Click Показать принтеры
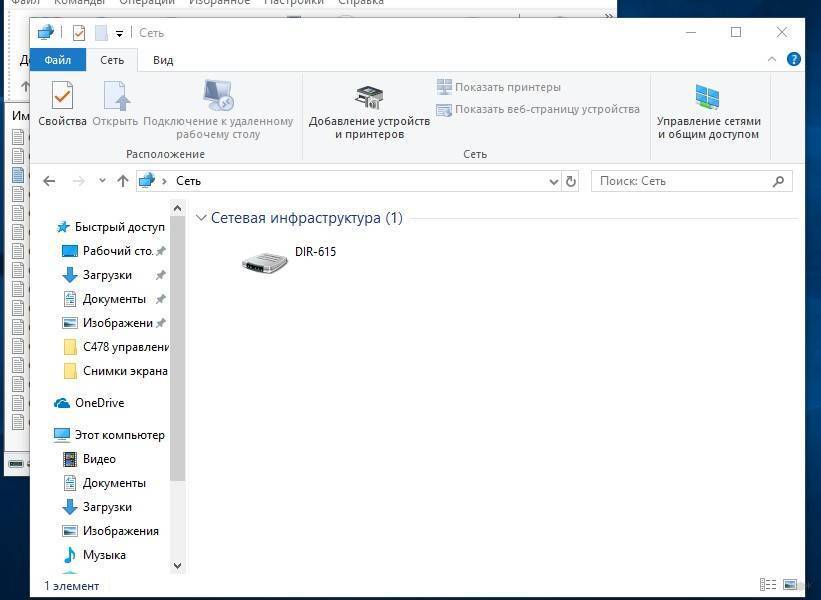Viewport: 821px width, 600px height. pos(498,87)
